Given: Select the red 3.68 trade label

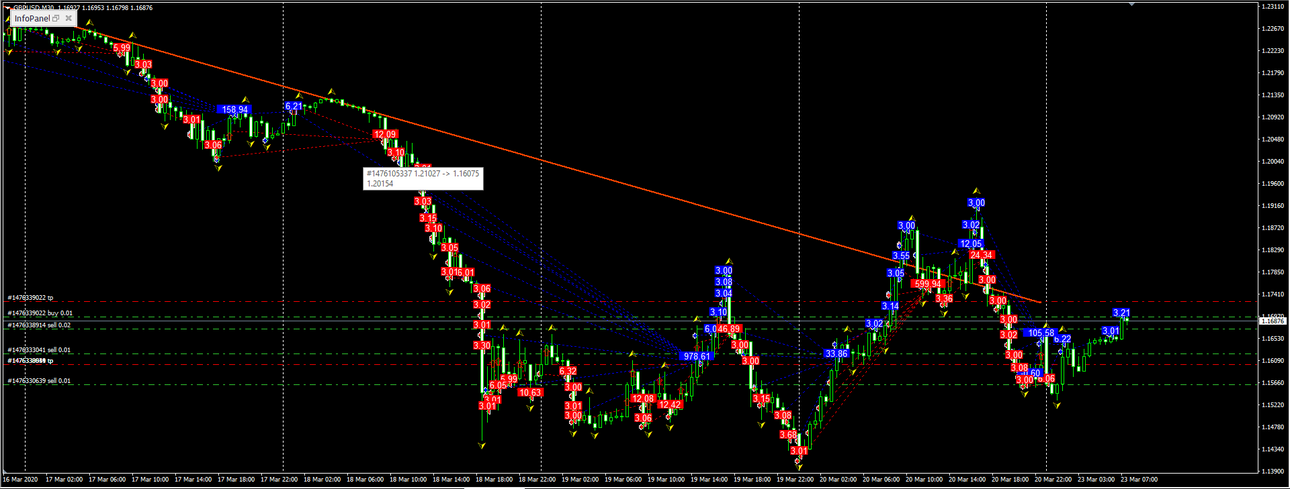Looking at the screenshot, I should pyautogui.click(x=789, y=435).
